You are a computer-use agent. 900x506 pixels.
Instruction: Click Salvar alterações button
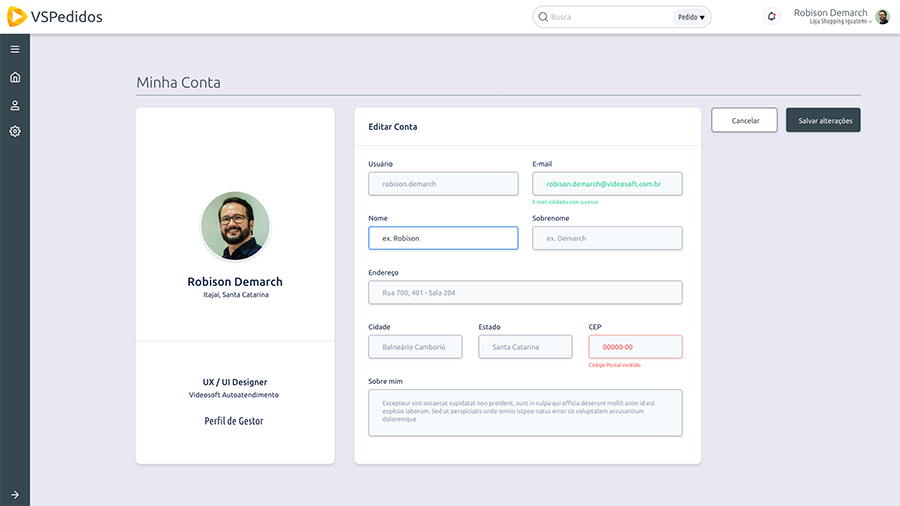[823, 120]
